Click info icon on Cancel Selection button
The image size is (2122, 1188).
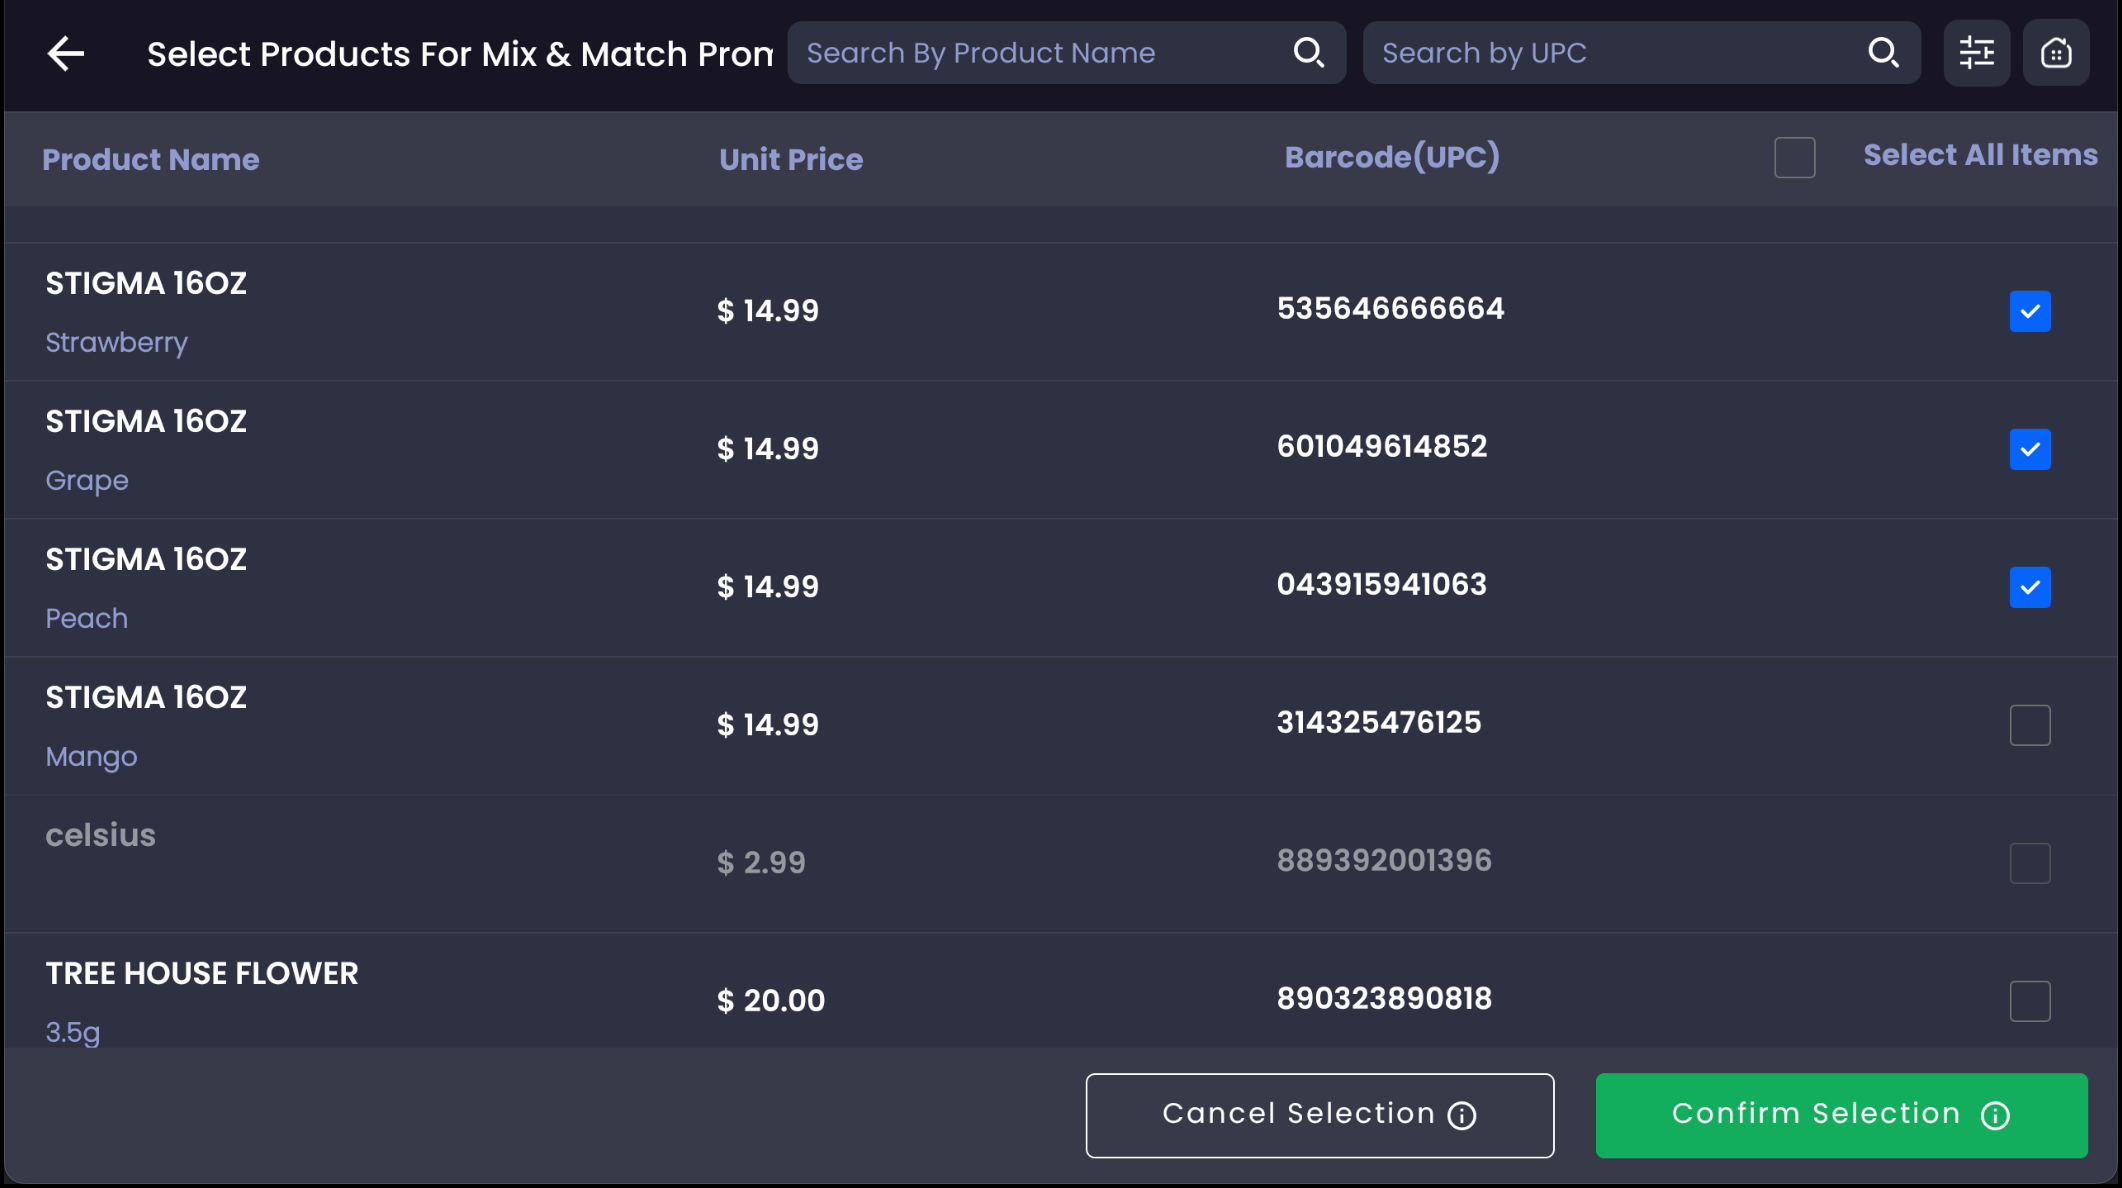(1462, 1115)
